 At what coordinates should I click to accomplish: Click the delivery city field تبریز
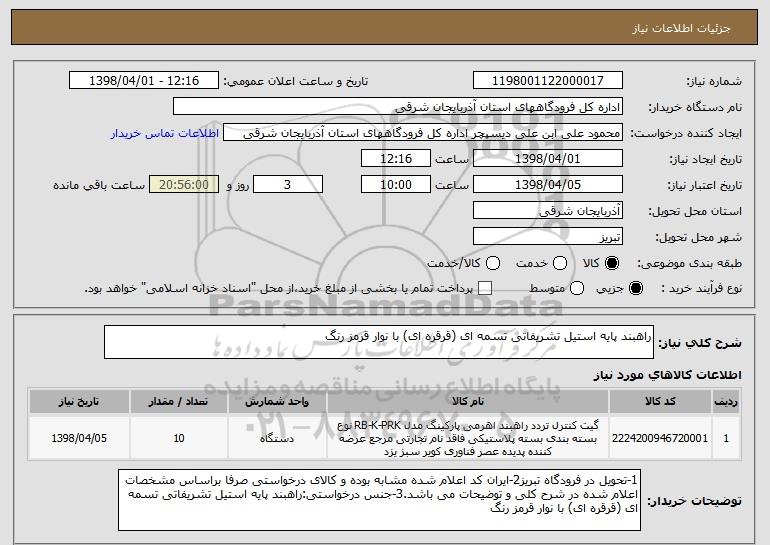point(548,237)
